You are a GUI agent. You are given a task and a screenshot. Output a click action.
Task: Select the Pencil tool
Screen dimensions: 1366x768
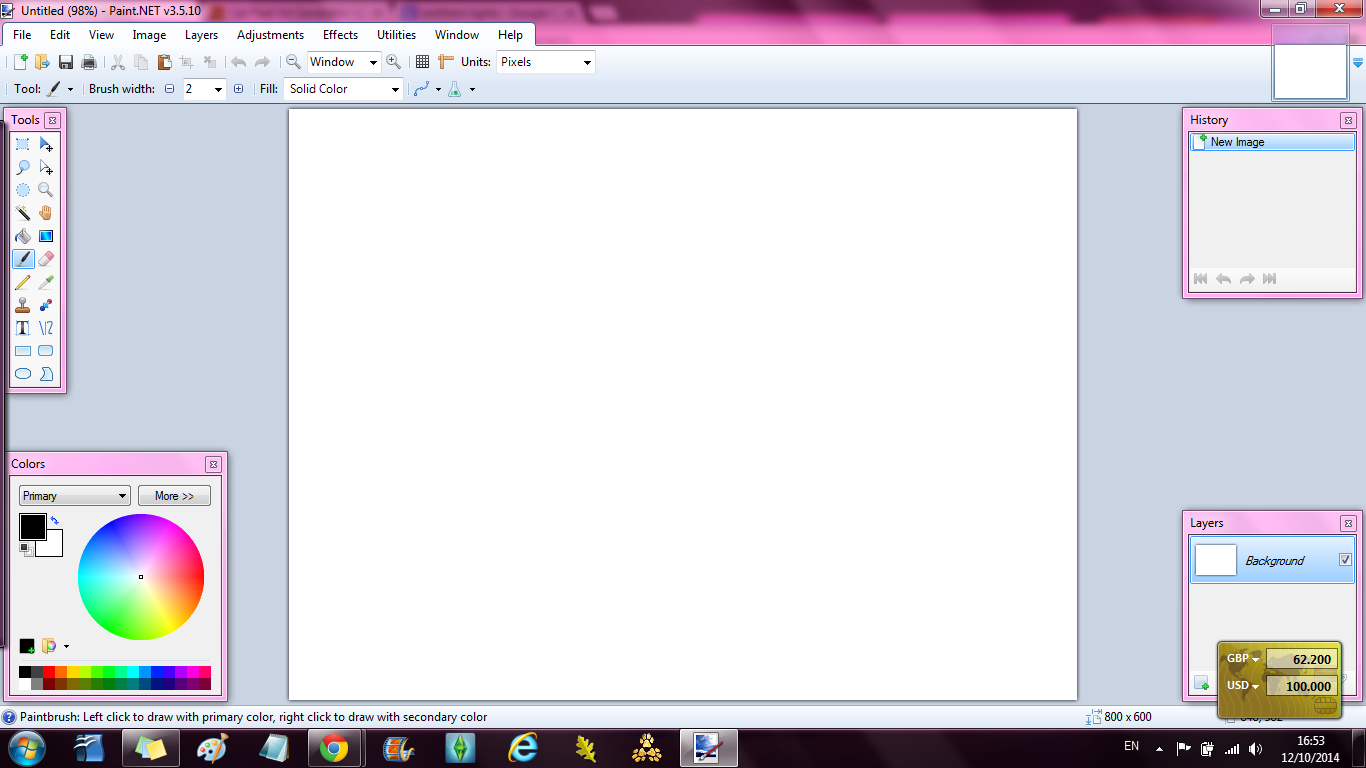tap(22, 282)
